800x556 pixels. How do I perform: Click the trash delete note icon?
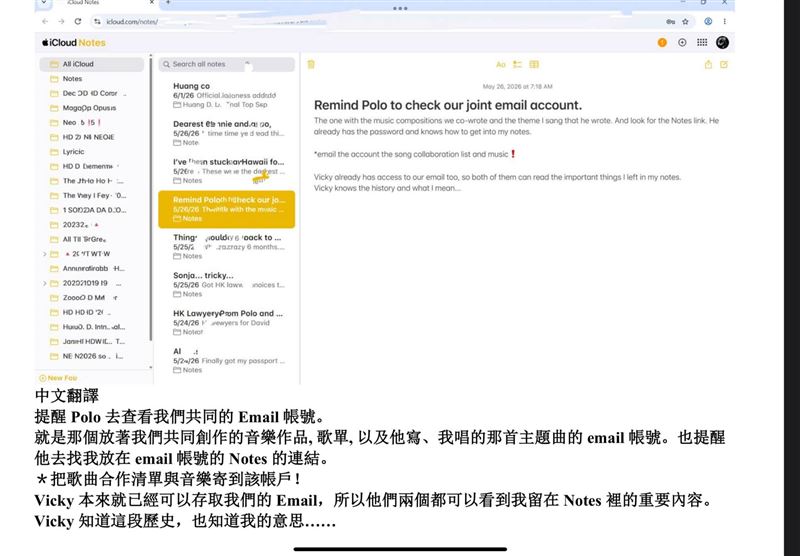[311, 64]
